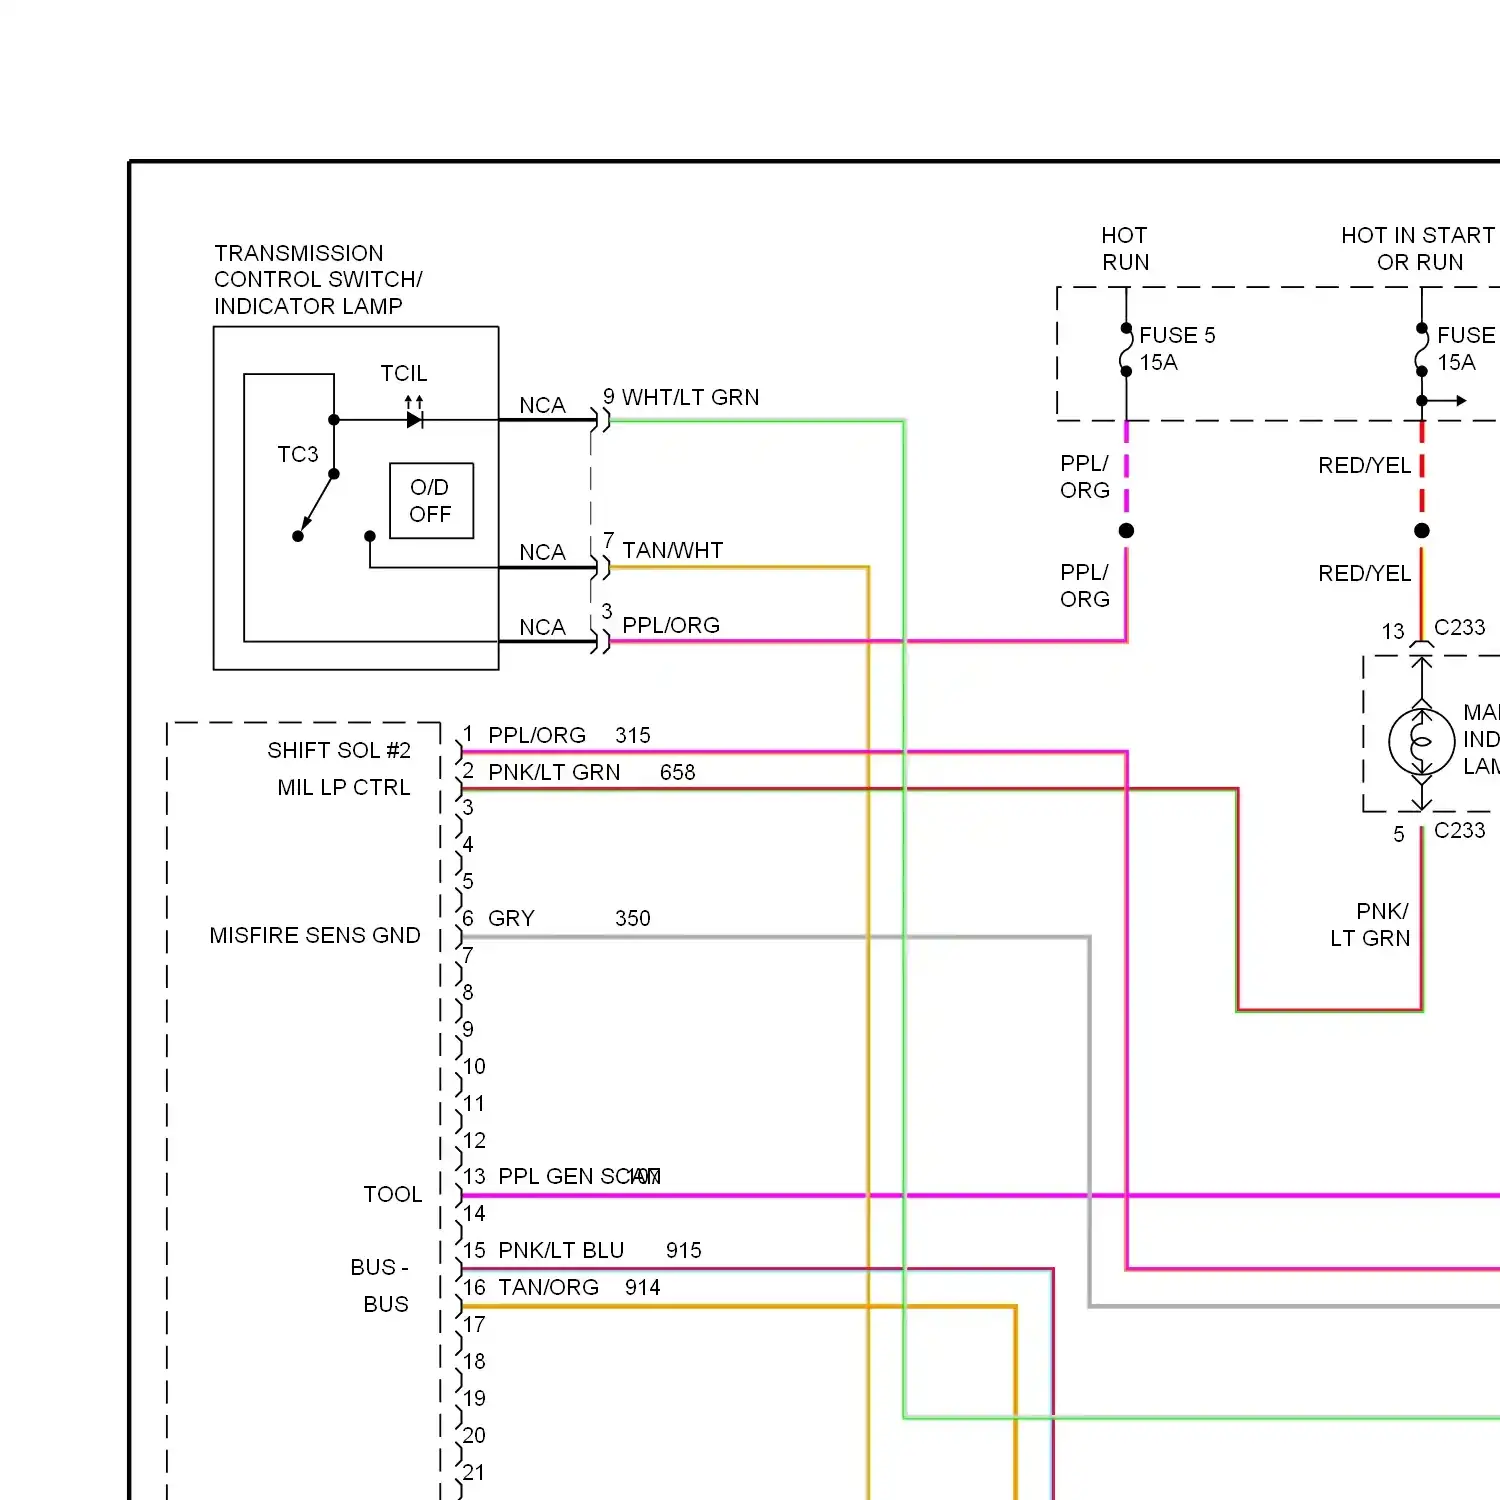Click circuit number 914

(x=643, y=1287)
